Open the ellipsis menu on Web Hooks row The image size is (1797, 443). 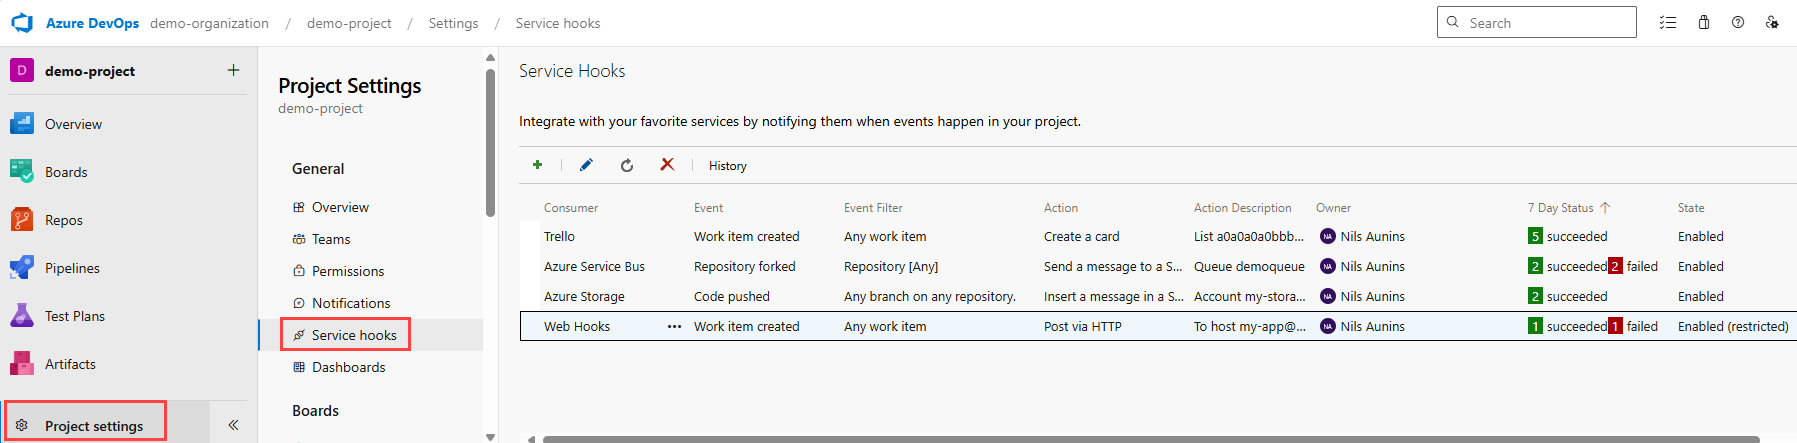[674, 326]
